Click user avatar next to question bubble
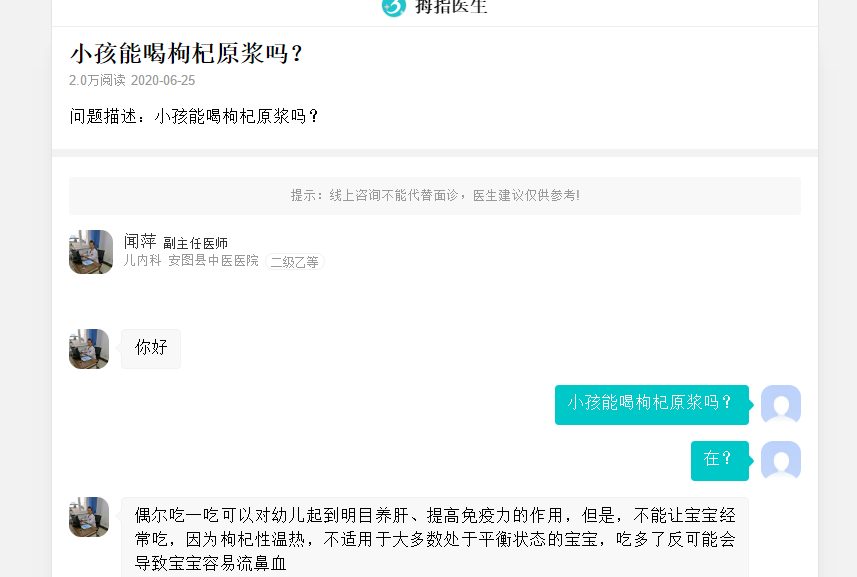 tap(781, 405)
